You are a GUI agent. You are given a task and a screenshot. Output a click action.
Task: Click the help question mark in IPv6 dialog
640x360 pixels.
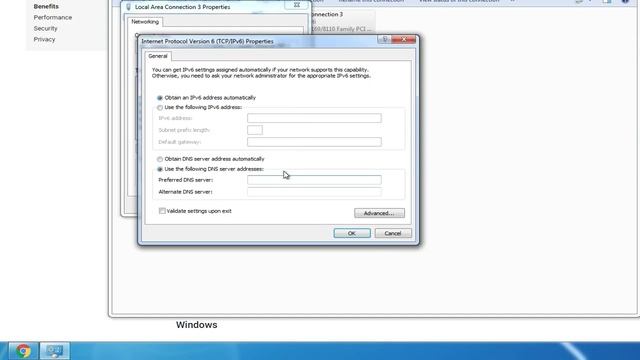point(384,40)
